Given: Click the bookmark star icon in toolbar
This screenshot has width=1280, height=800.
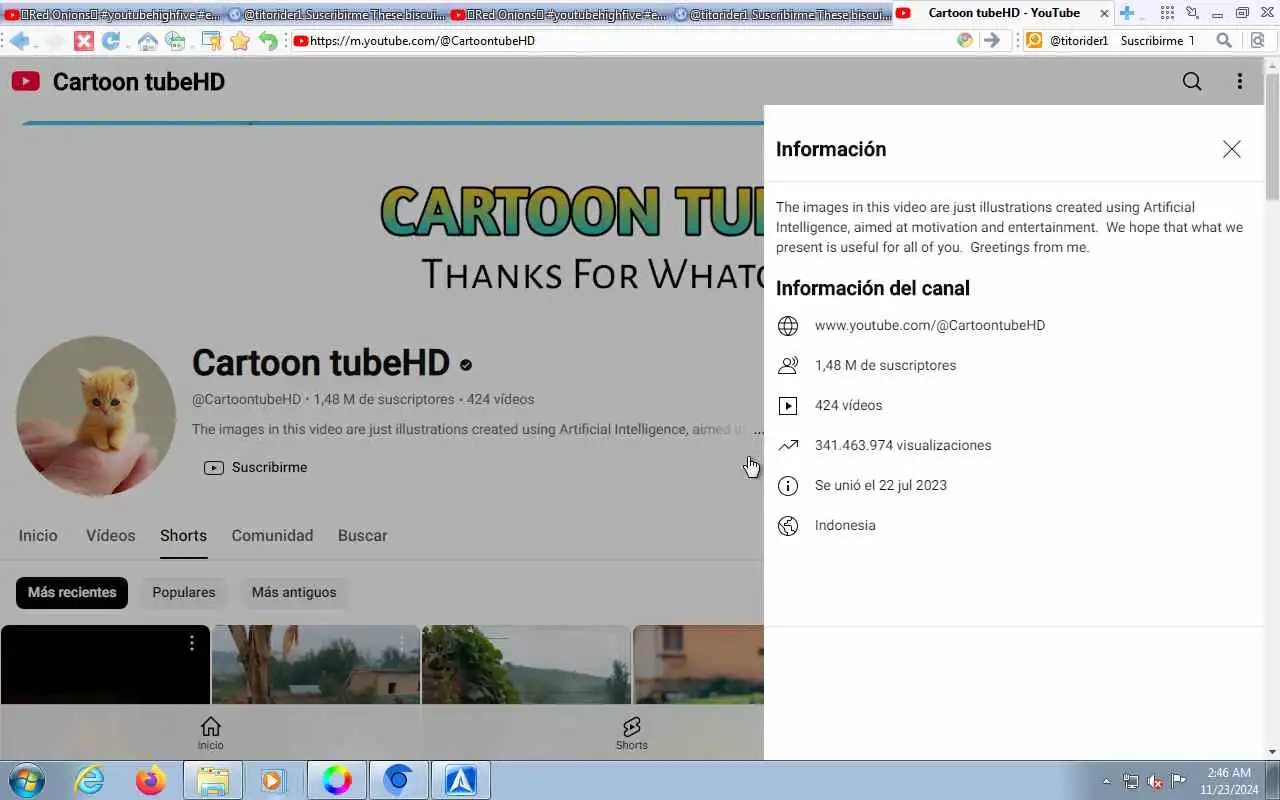Looking at the screenshot, I should (240, 41).
